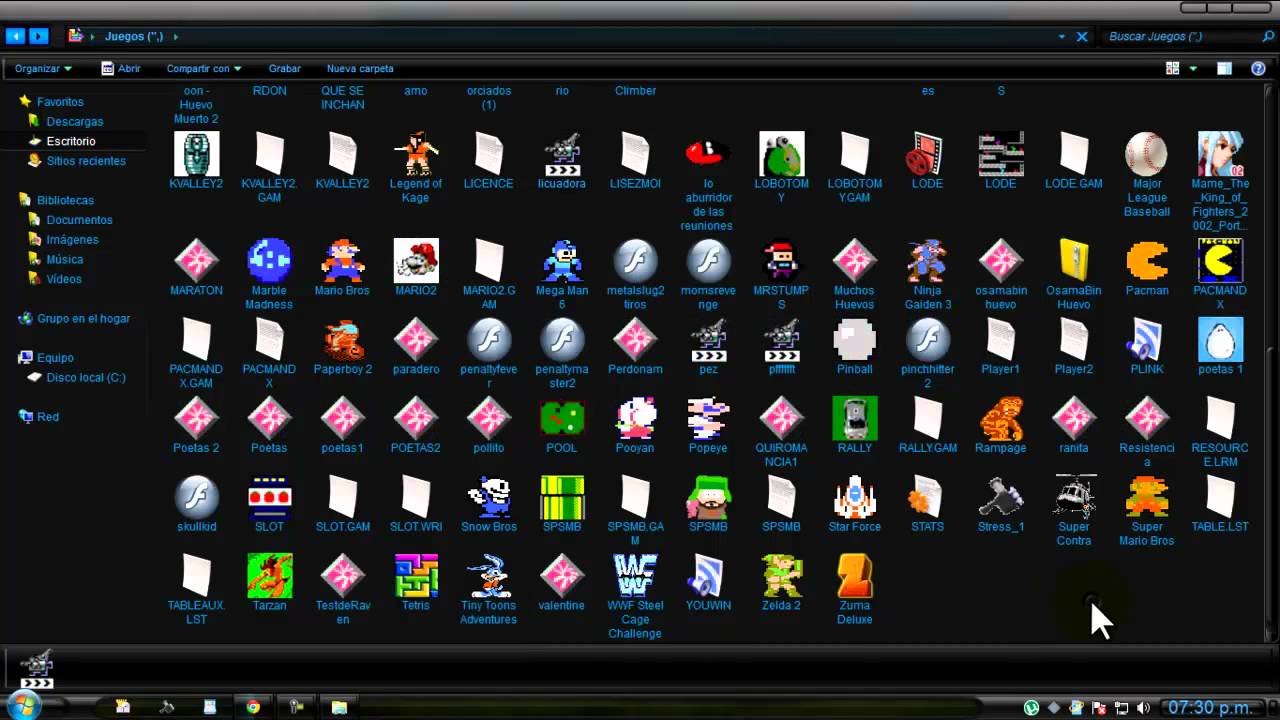Screen dimensions: 1280x720
Task: Open the Marble Madness game icon
Action: 269,261
